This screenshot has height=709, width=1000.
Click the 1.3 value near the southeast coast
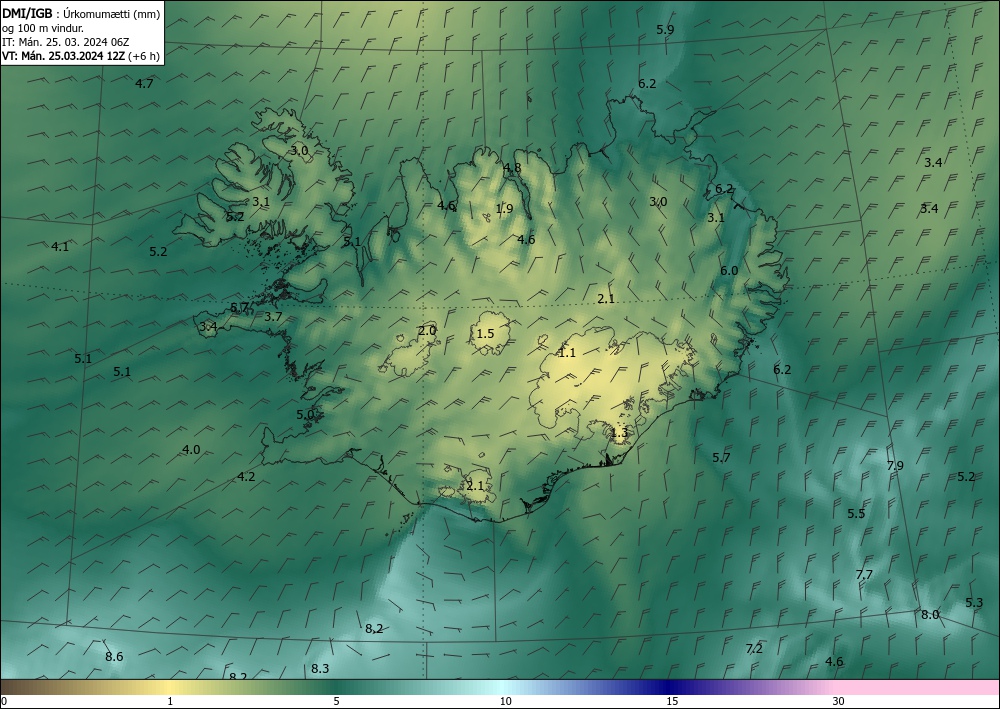point(619,434)
